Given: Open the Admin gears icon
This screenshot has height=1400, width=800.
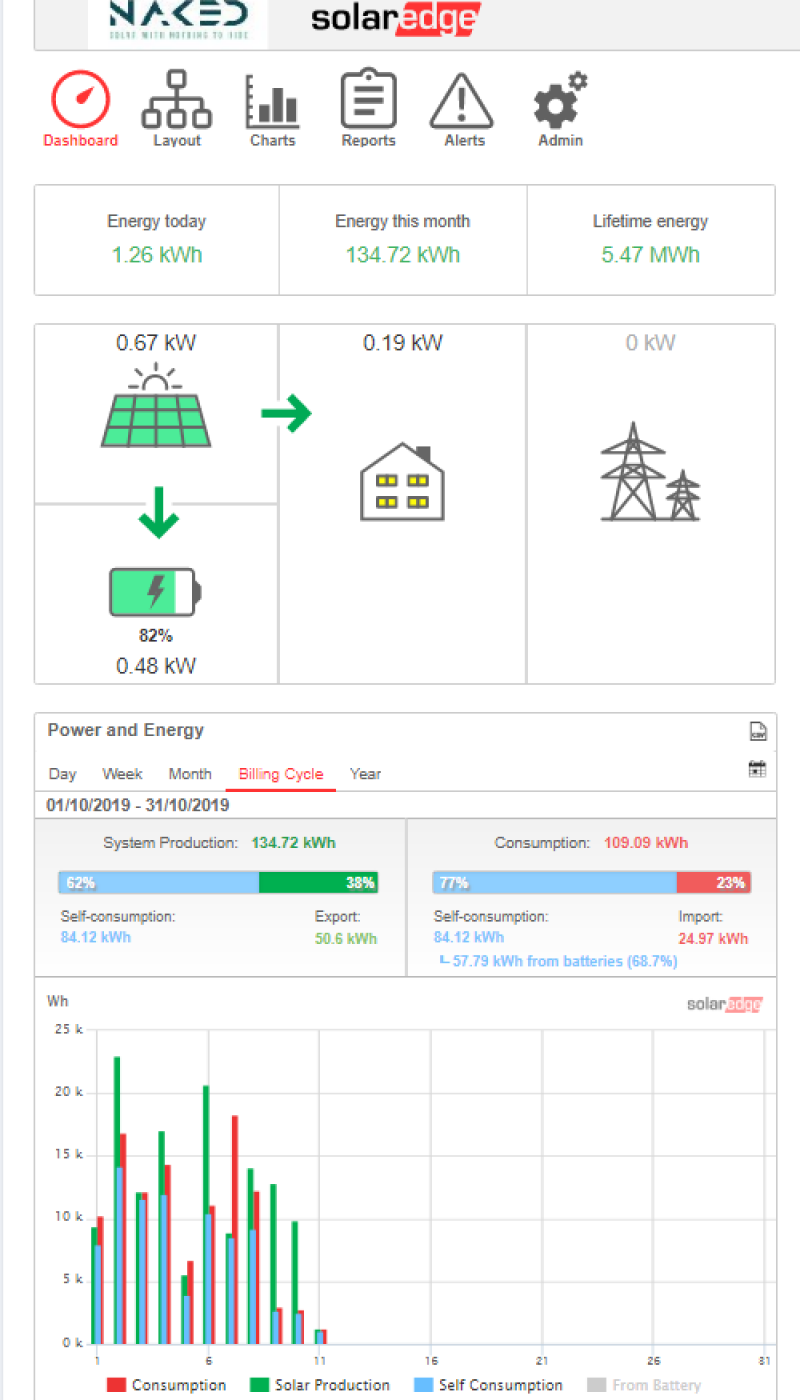Looking at the screenshot, I should pyautogui.click(x=560, y=101).
